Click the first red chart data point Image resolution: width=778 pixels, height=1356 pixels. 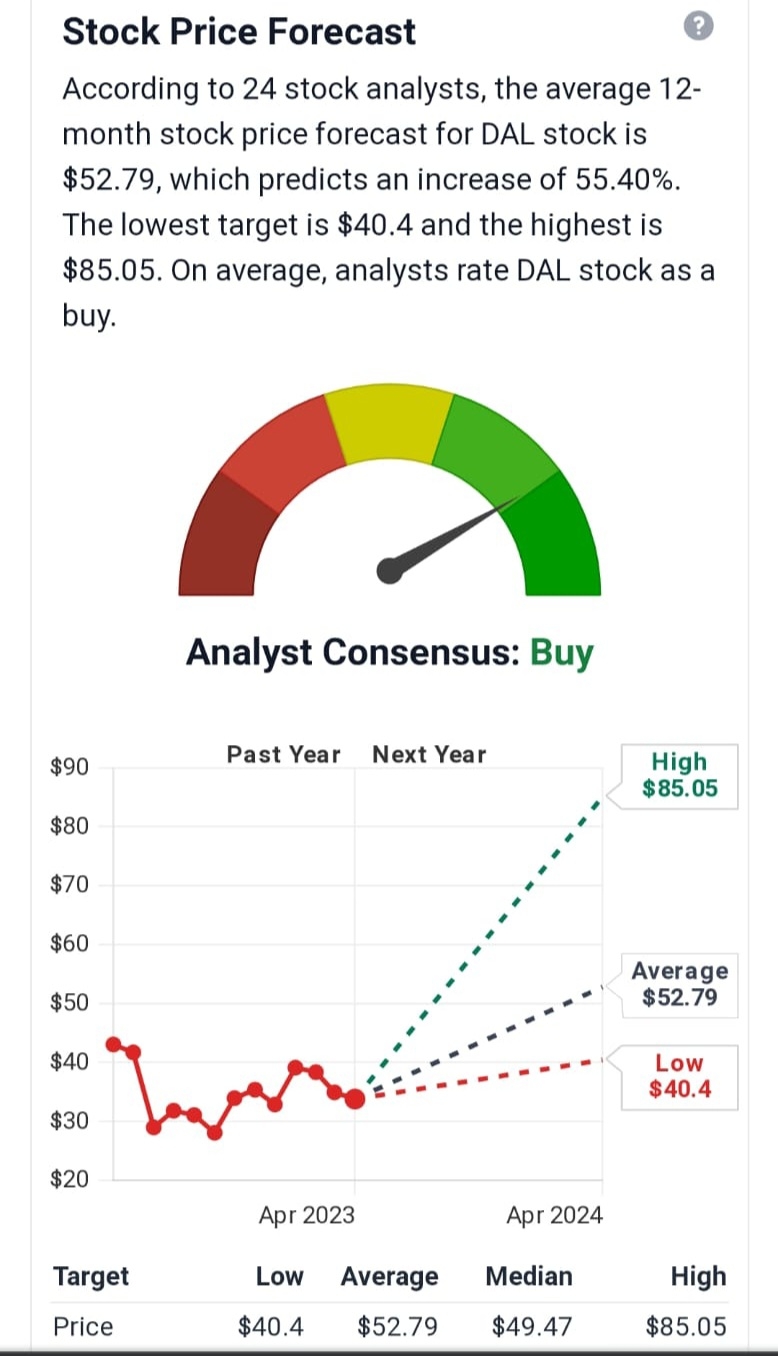(x=114, y=1044)
